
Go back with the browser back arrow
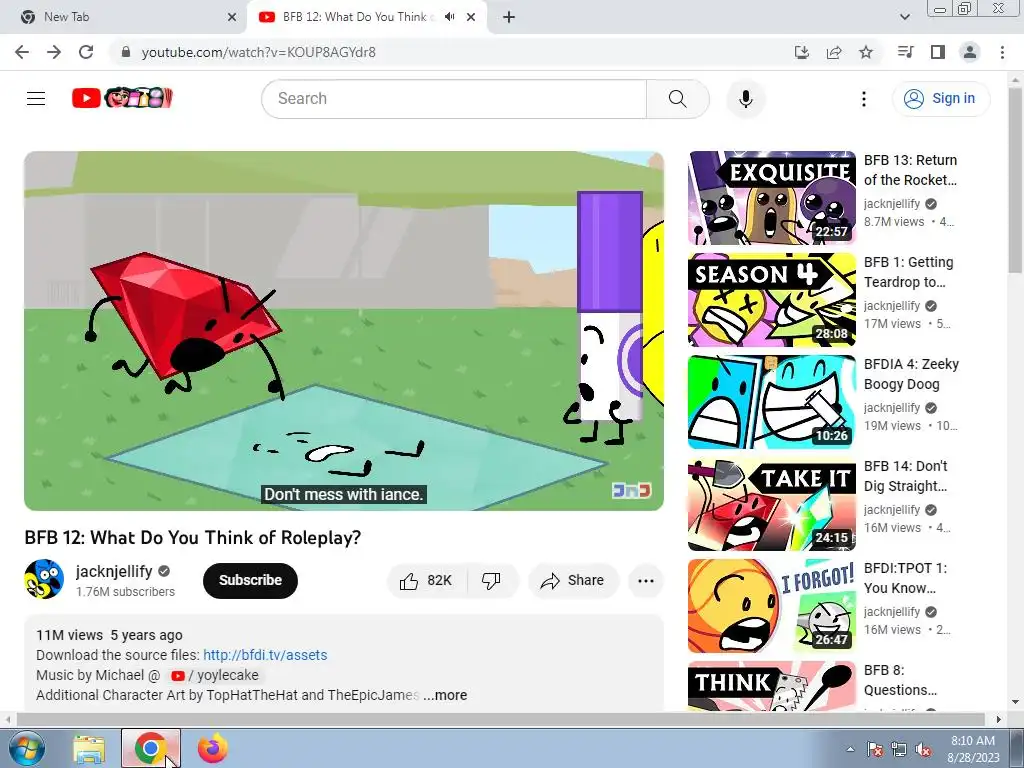tap(22, 52)
